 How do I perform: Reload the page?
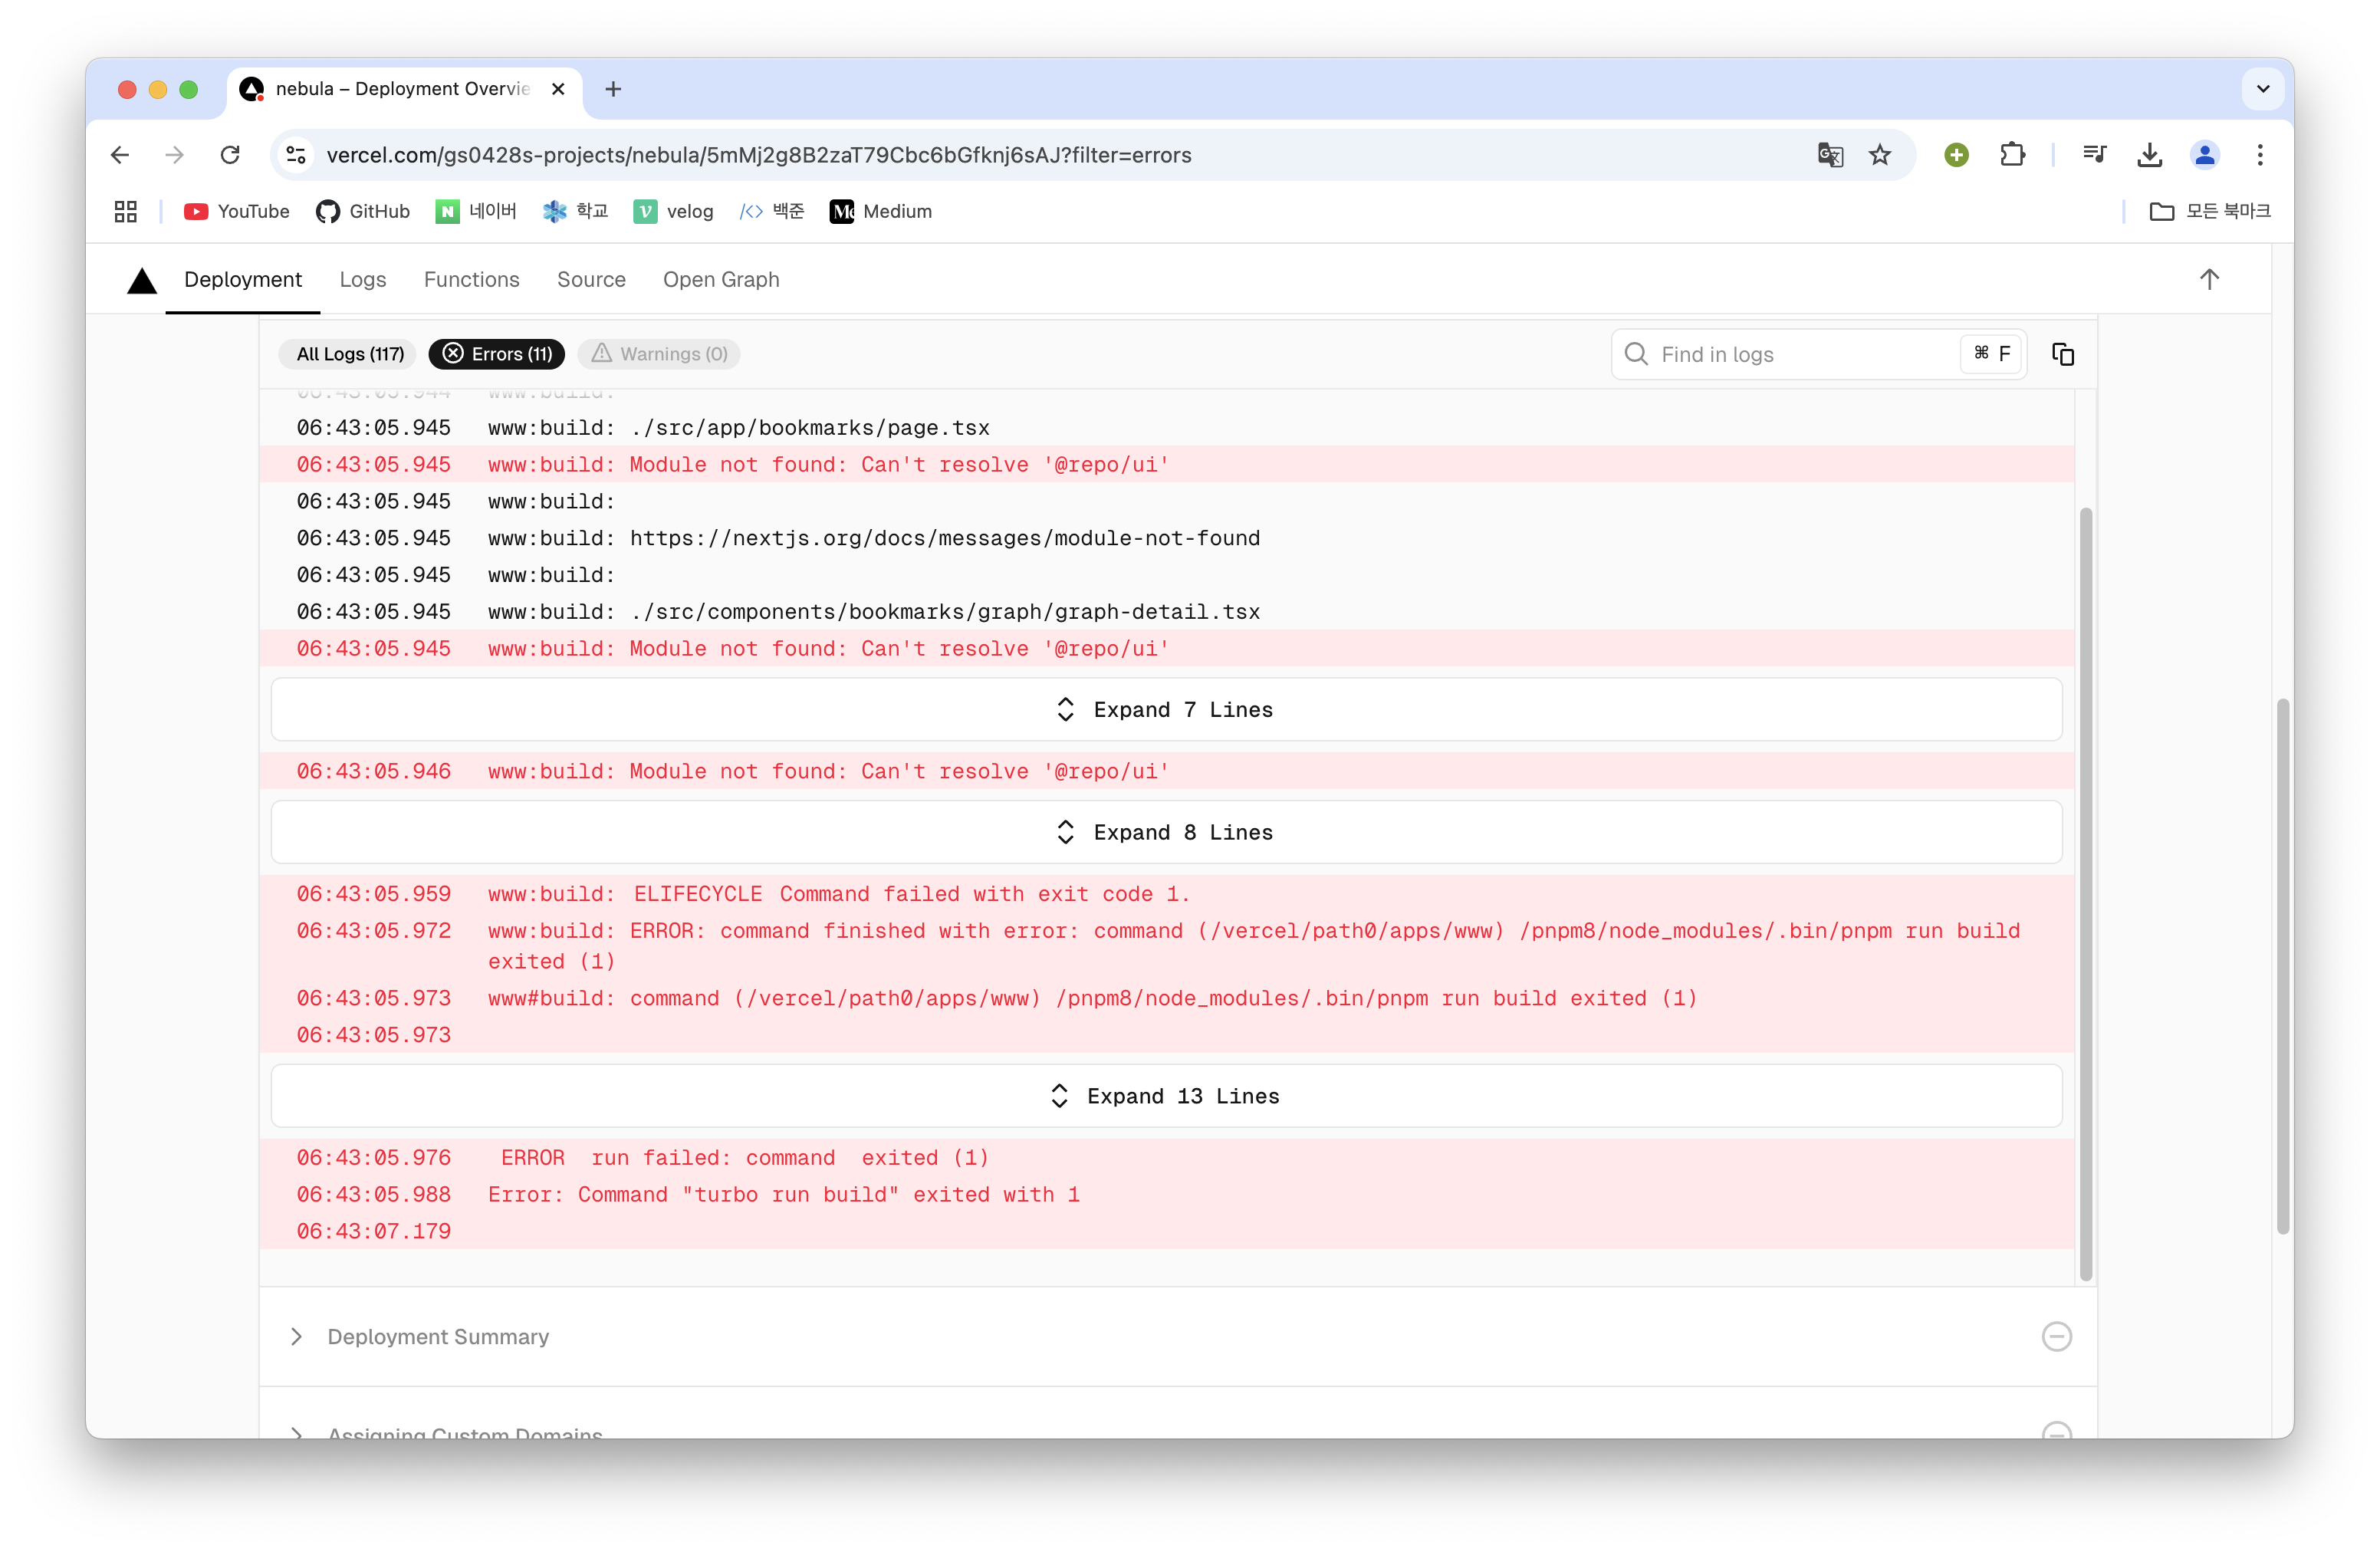(230, 155)
